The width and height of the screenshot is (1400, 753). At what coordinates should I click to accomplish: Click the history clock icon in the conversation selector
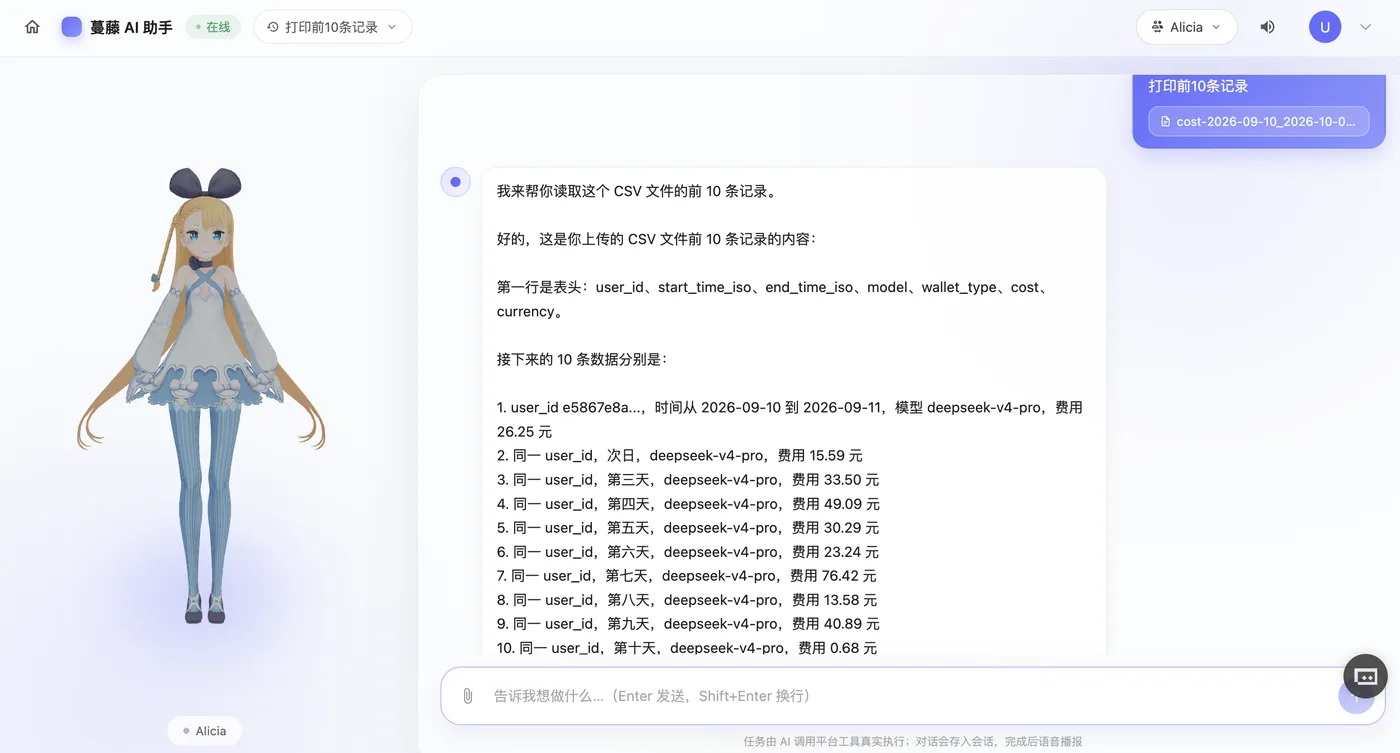click(273, 27)
